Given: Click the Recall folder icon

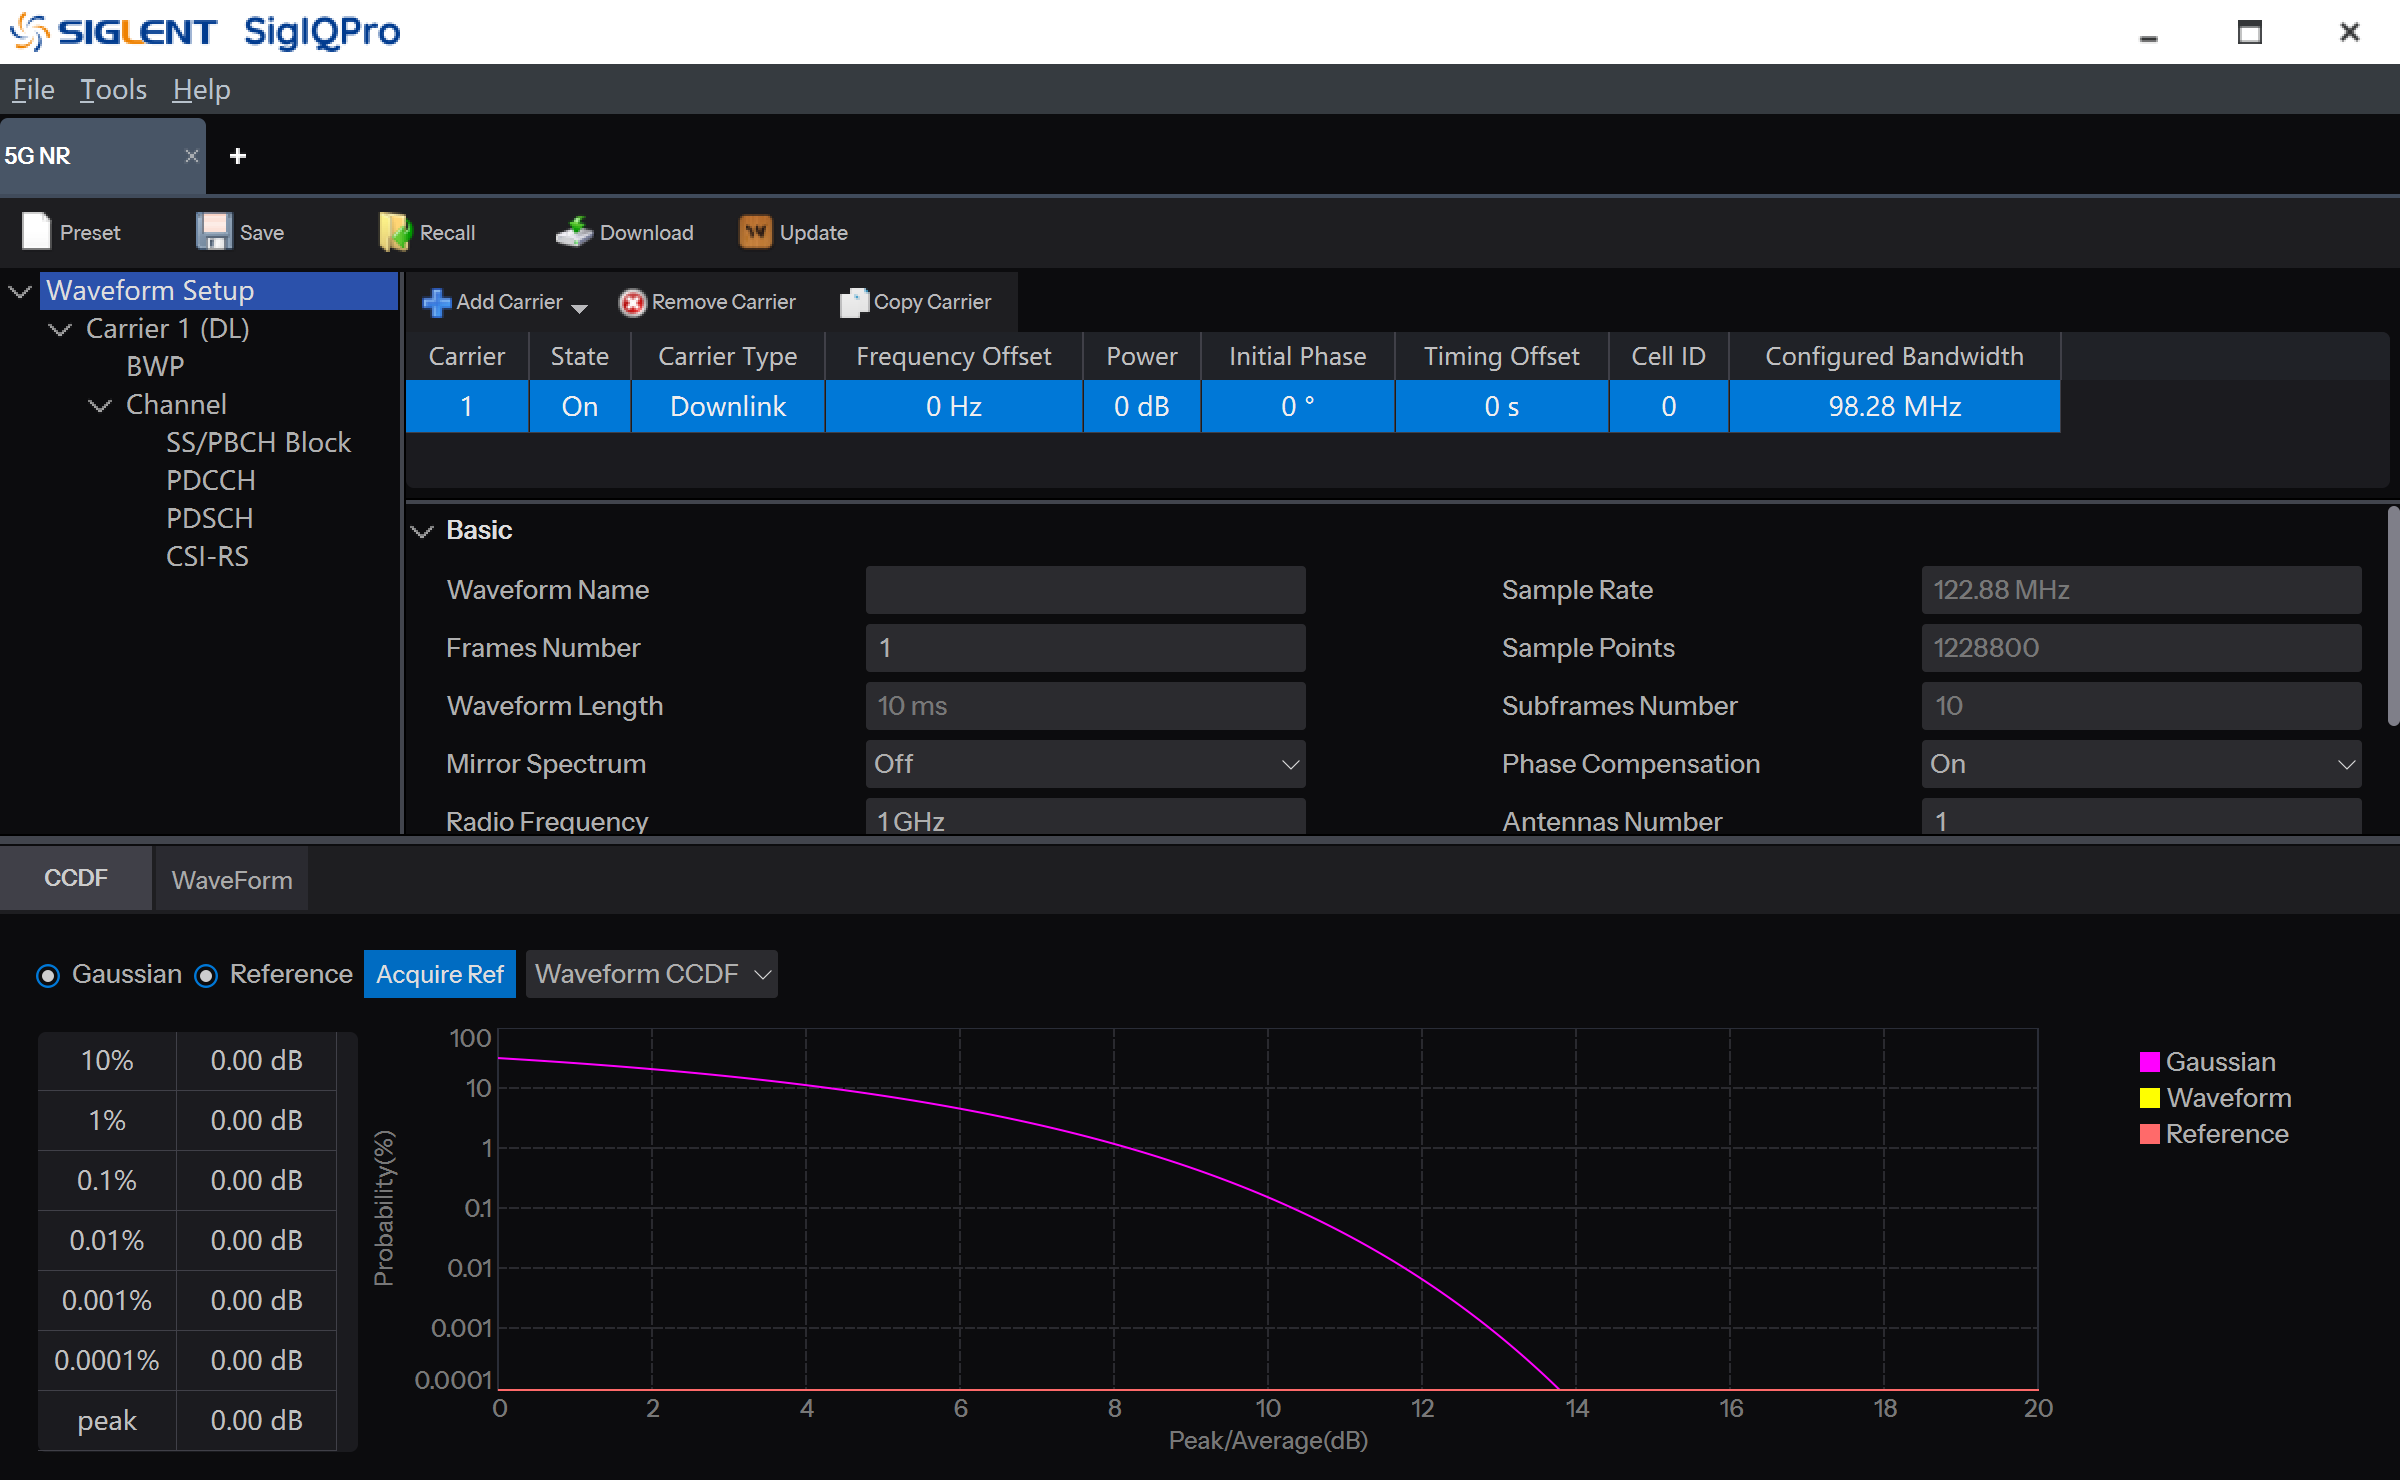Looking at the screenshot, I should click(x=394, y=232).
